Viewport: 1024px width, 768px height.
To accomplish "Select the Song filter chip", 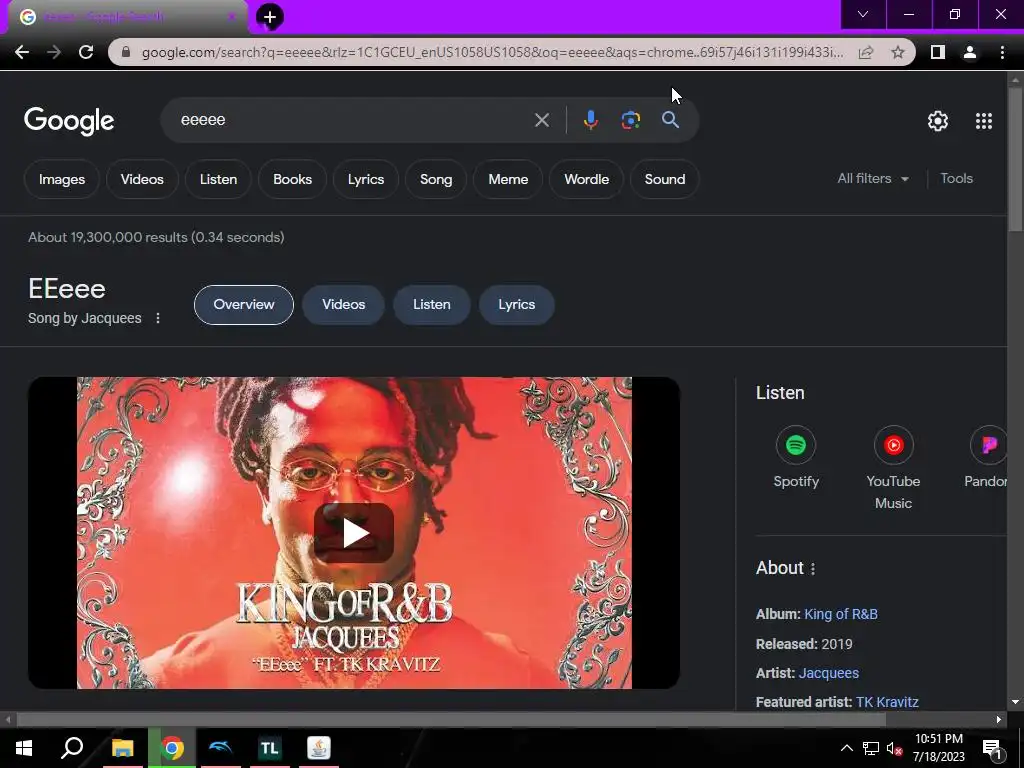I will pyautogui.click(x=436, y=179).
